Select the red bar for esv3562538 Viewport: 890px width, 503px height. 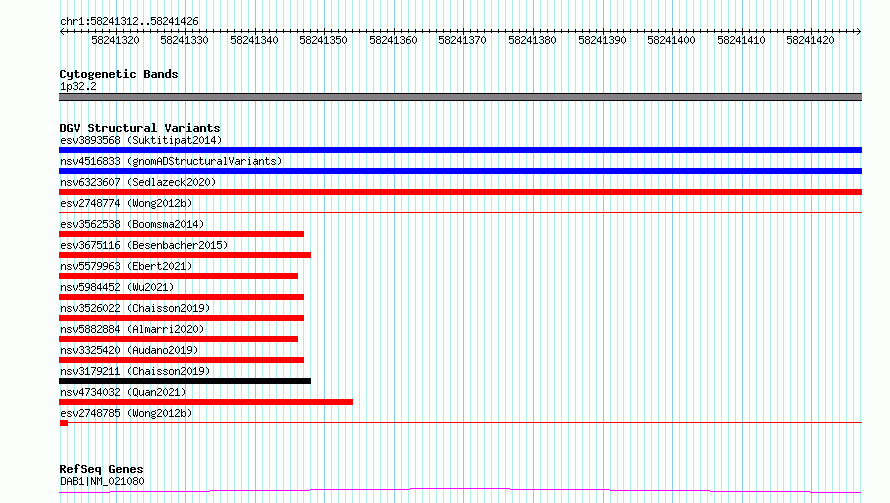click(182, 234)
